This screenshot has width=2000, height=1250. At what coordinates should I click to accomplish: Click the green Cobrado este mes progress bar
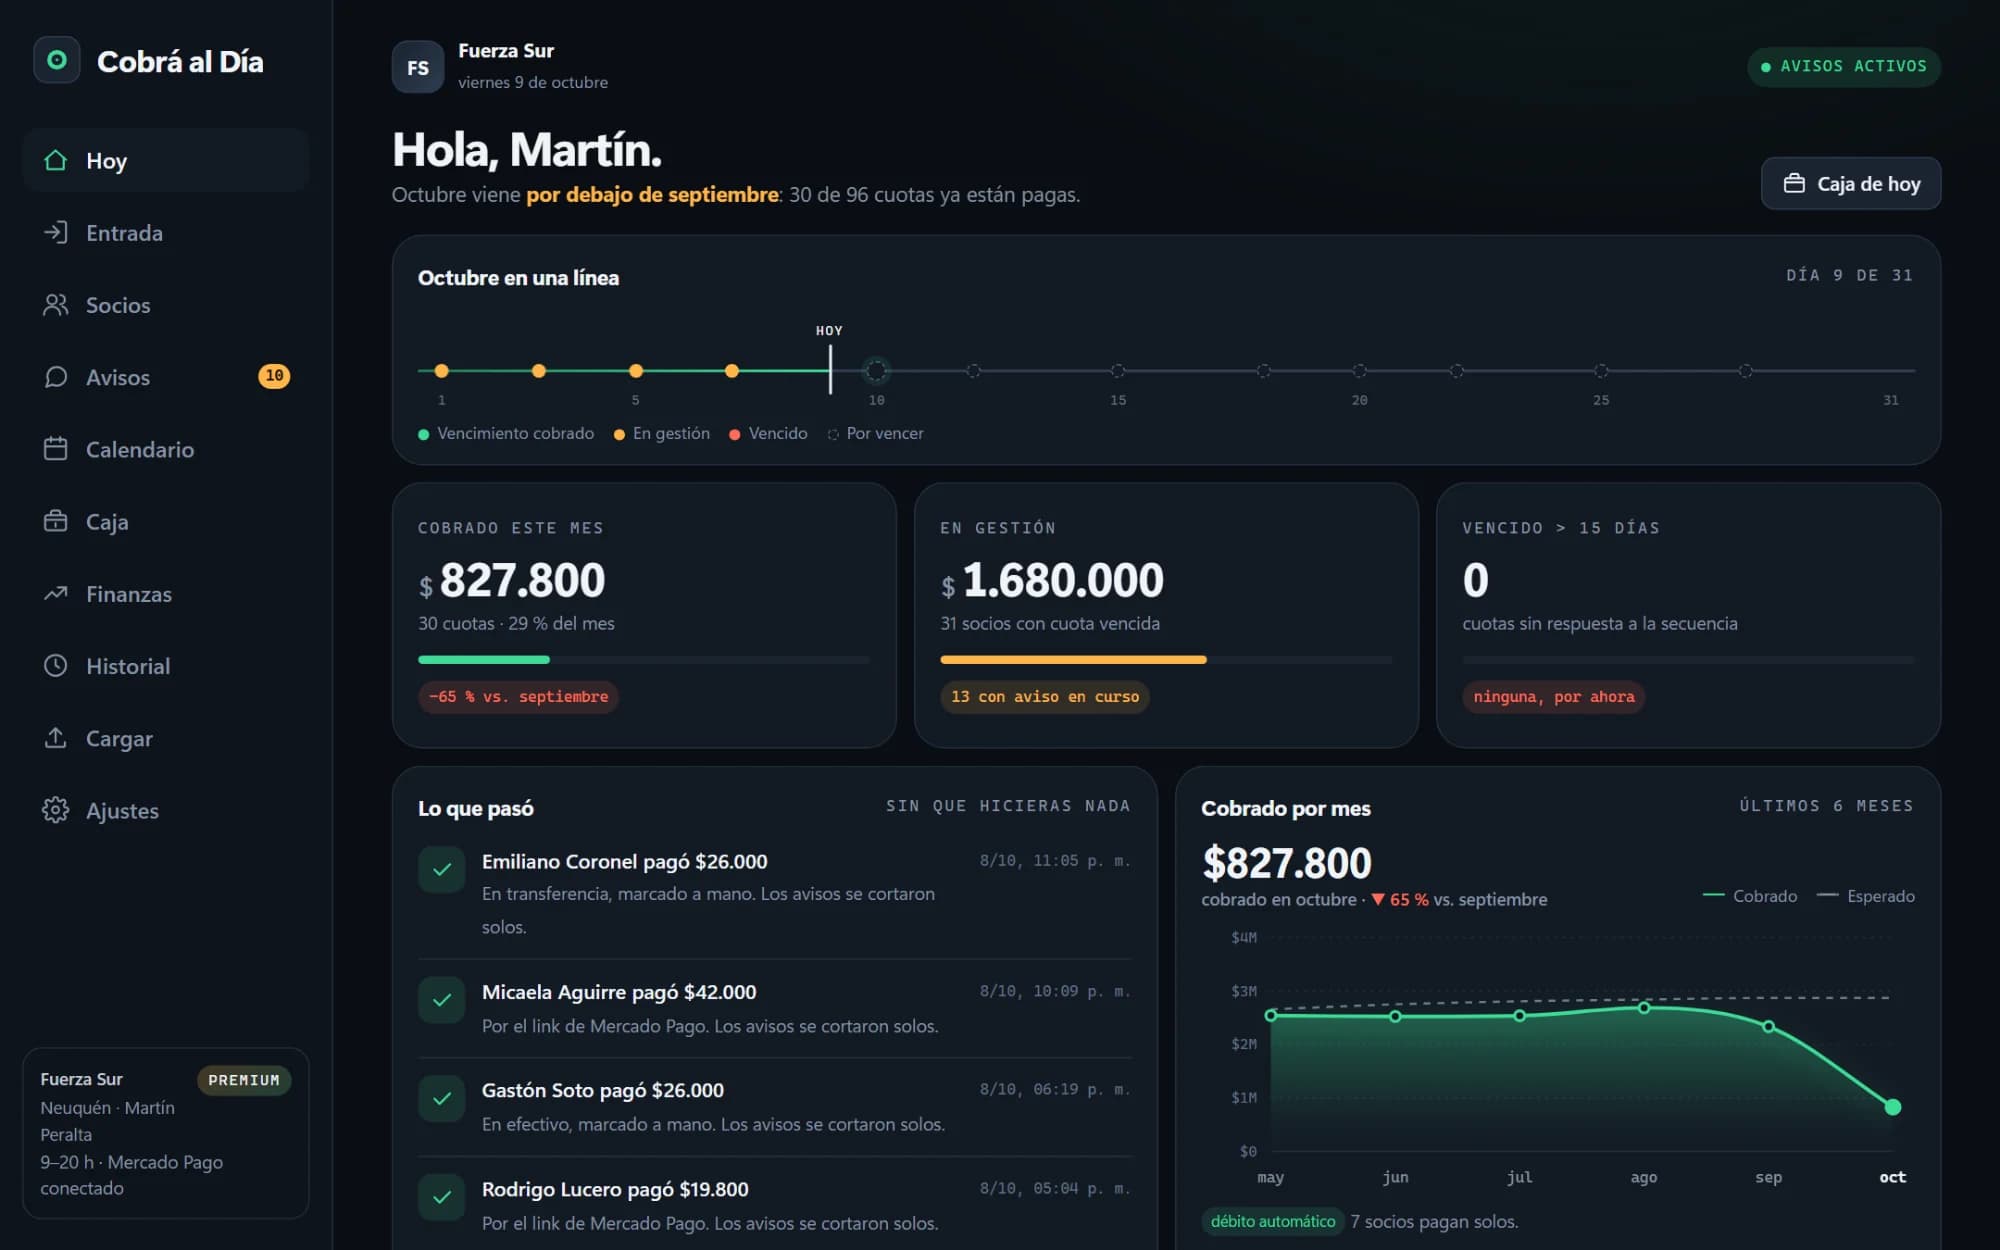click(484, 660)
